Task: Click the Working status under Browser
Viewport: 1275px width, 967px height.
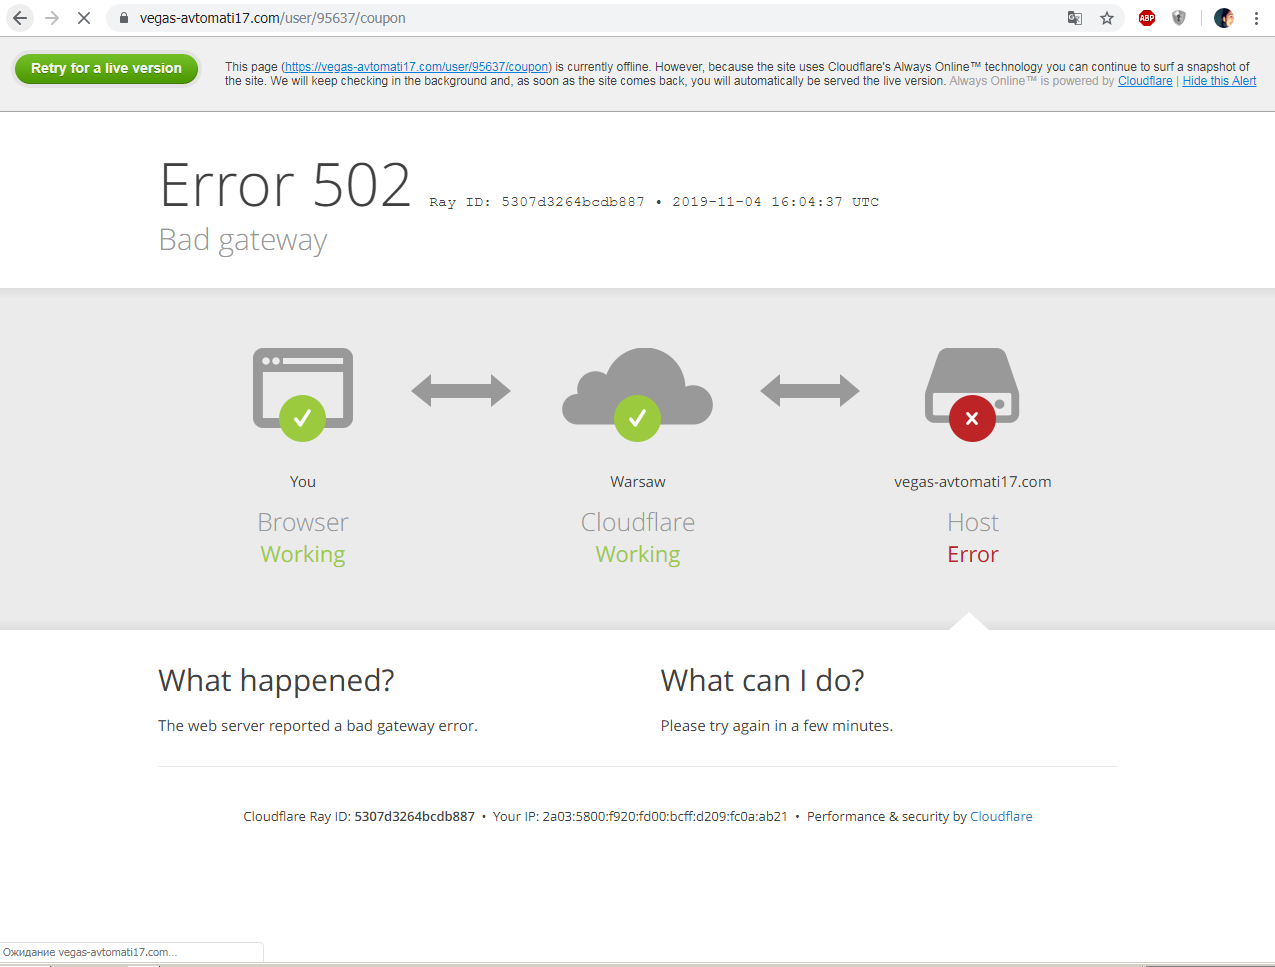Action: pyautogui.click(x=303, y=555)
